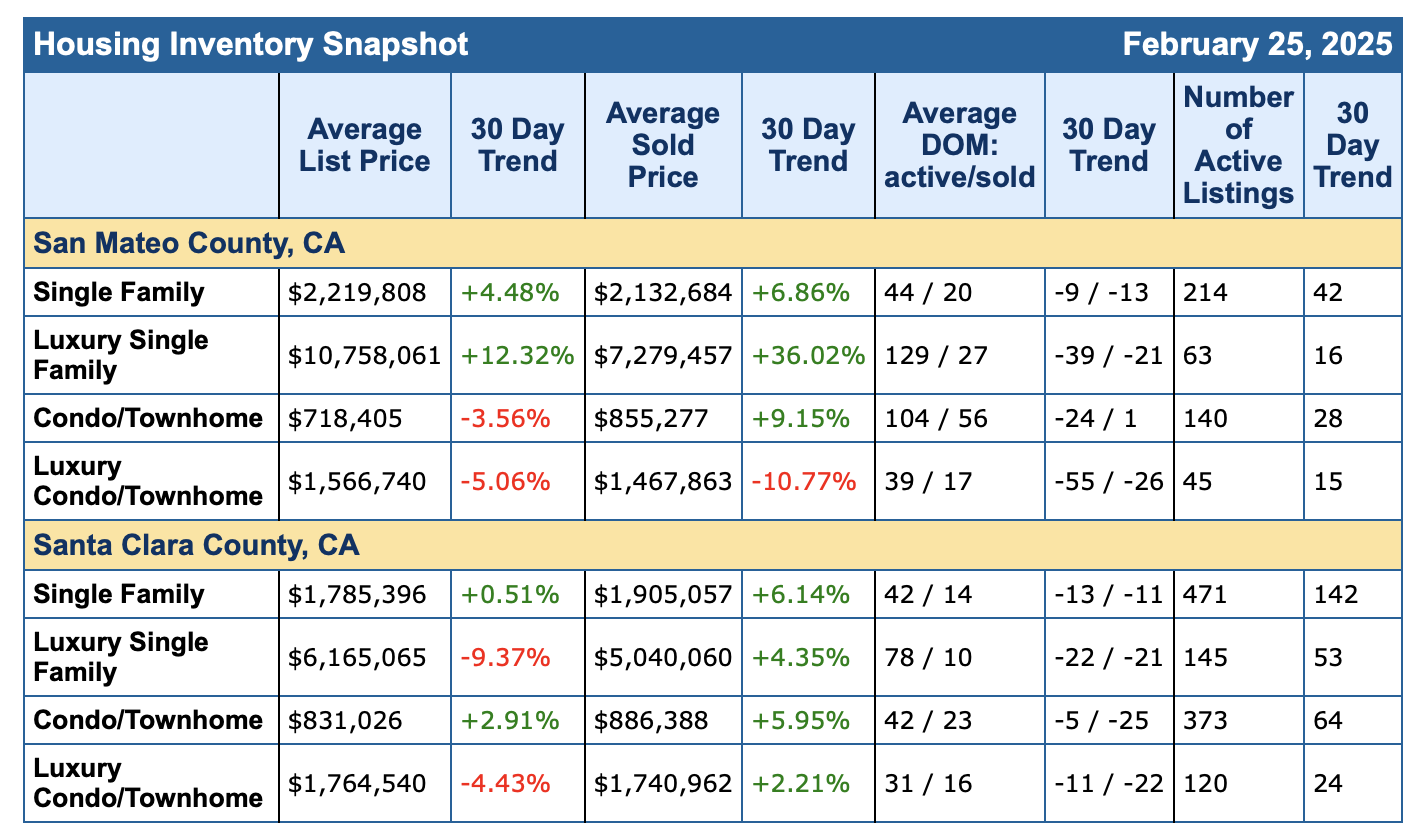This screenshot has width=1422, height=838.
Task: Click the Average DOM: active/sold header
Action: (959, 145)
